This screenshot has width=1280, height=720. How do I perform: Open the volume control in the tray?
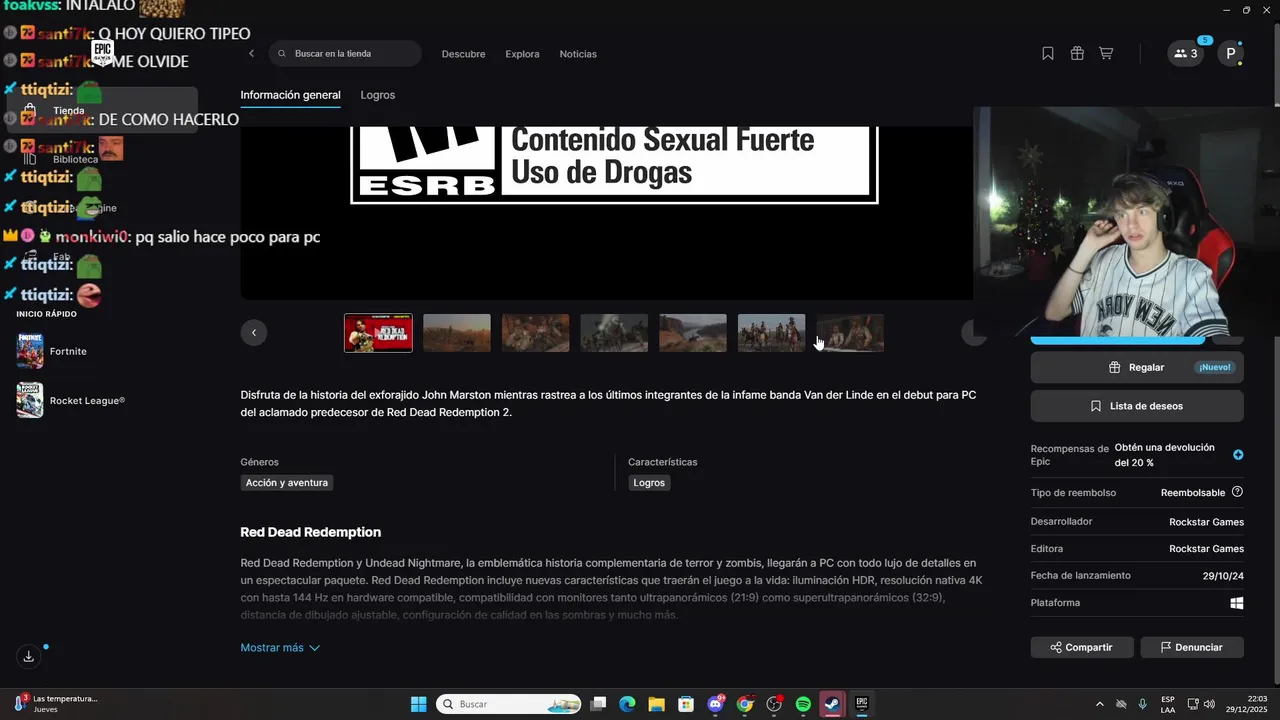coord(1210,704)
